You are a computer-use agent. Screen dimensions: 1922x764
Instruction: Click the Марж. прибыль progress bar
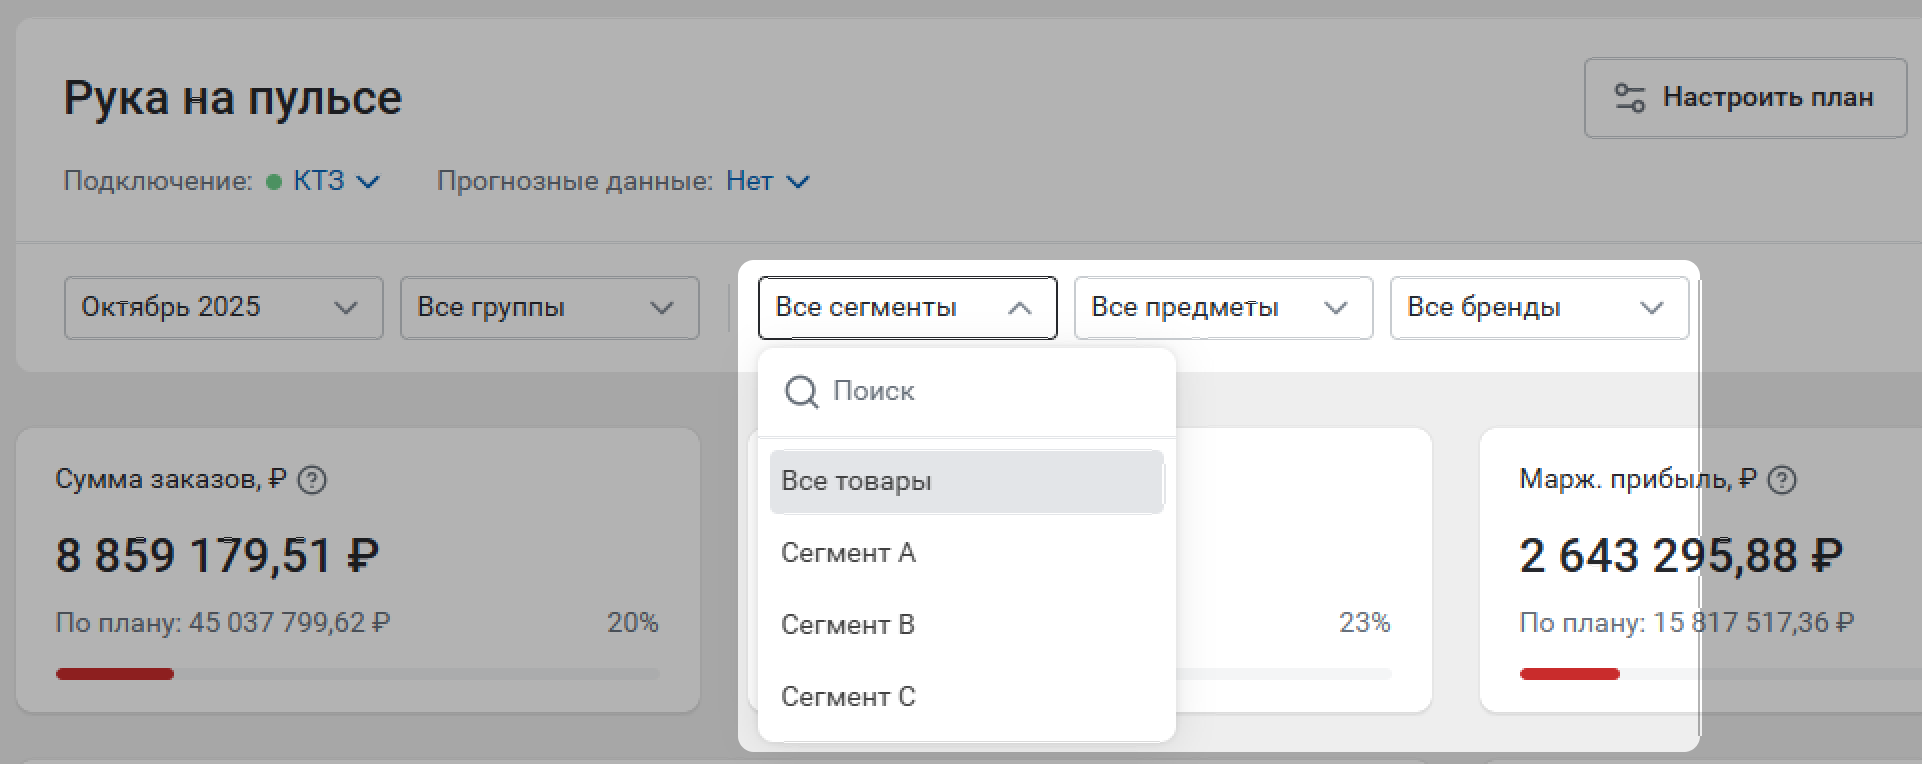tap(1569, 674)
